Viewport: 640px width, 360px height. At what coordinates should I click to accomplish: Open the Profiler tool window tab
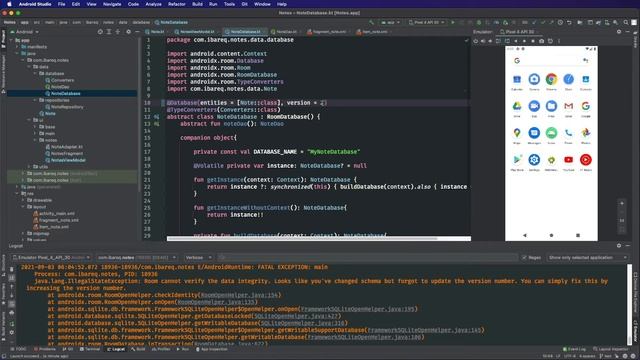[161, 349]
